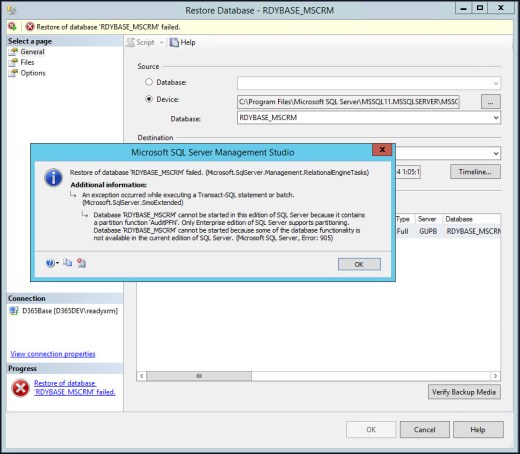
Task: Click the browse ellipsis button for Device
Action: click(490, 102)
